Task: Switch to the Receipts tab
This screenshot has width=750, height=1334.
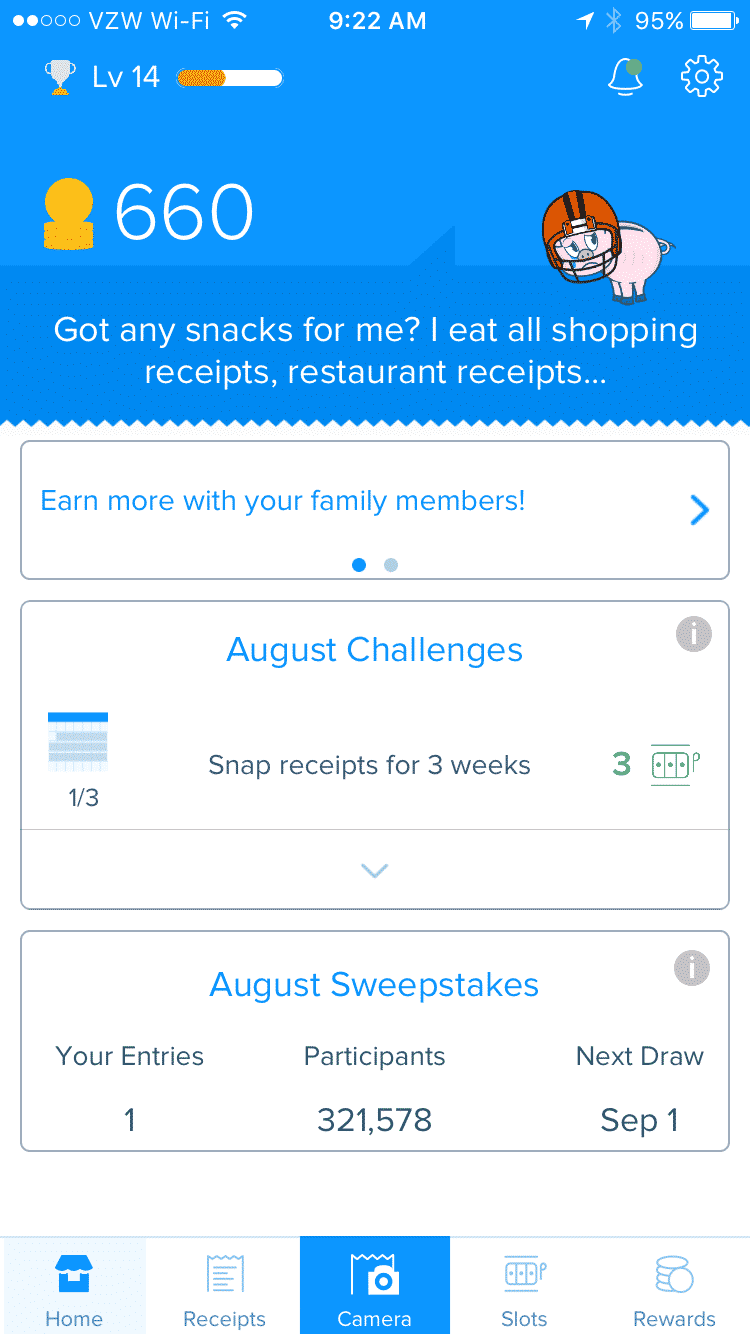Action: pyautogui.click(x=225, y=1286)
